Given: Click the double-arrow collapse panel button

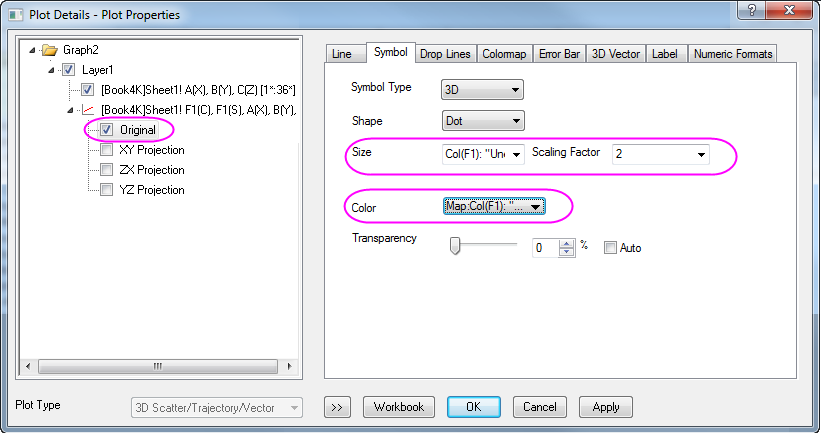Looking at the screenshot, I should coord(337,407).
